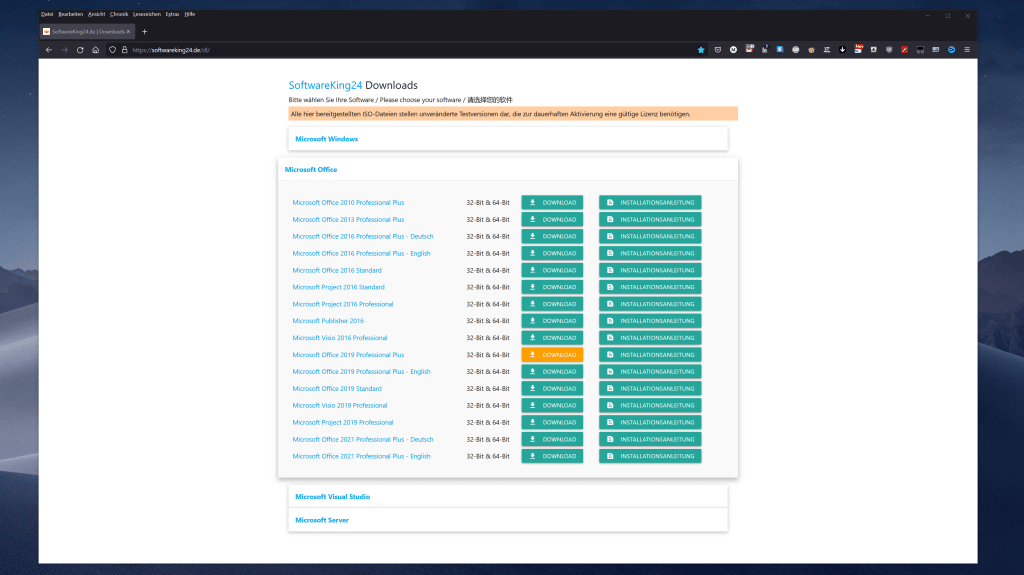The width and height of the screenshot is (1024, 575).
Task: Click the orange ISO-Dateien notice text
Action: [x=490, y=114]
